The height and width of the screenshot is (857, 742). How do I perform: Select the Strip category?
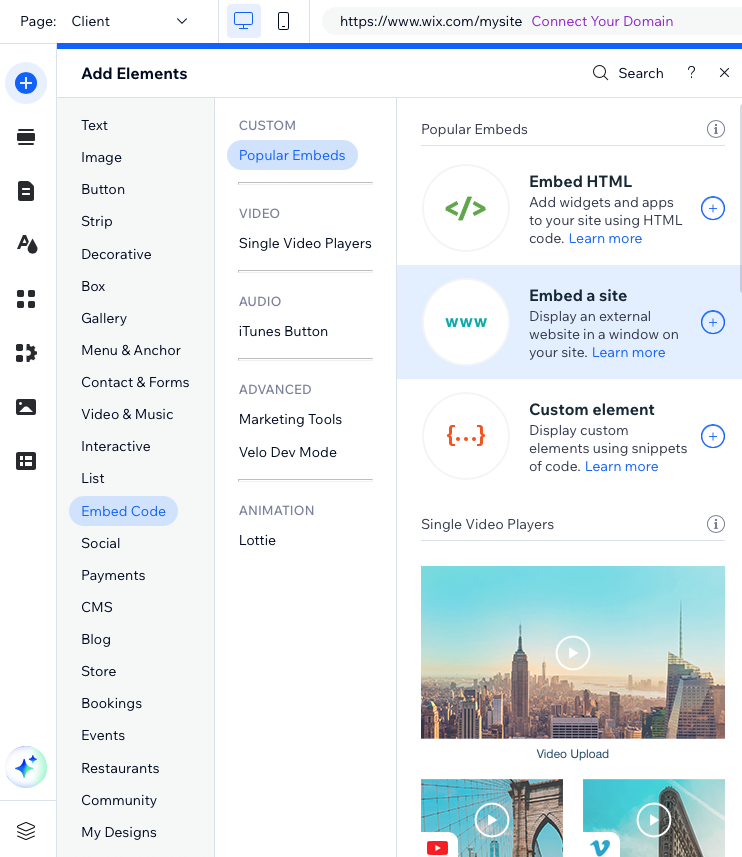[97, 221]
